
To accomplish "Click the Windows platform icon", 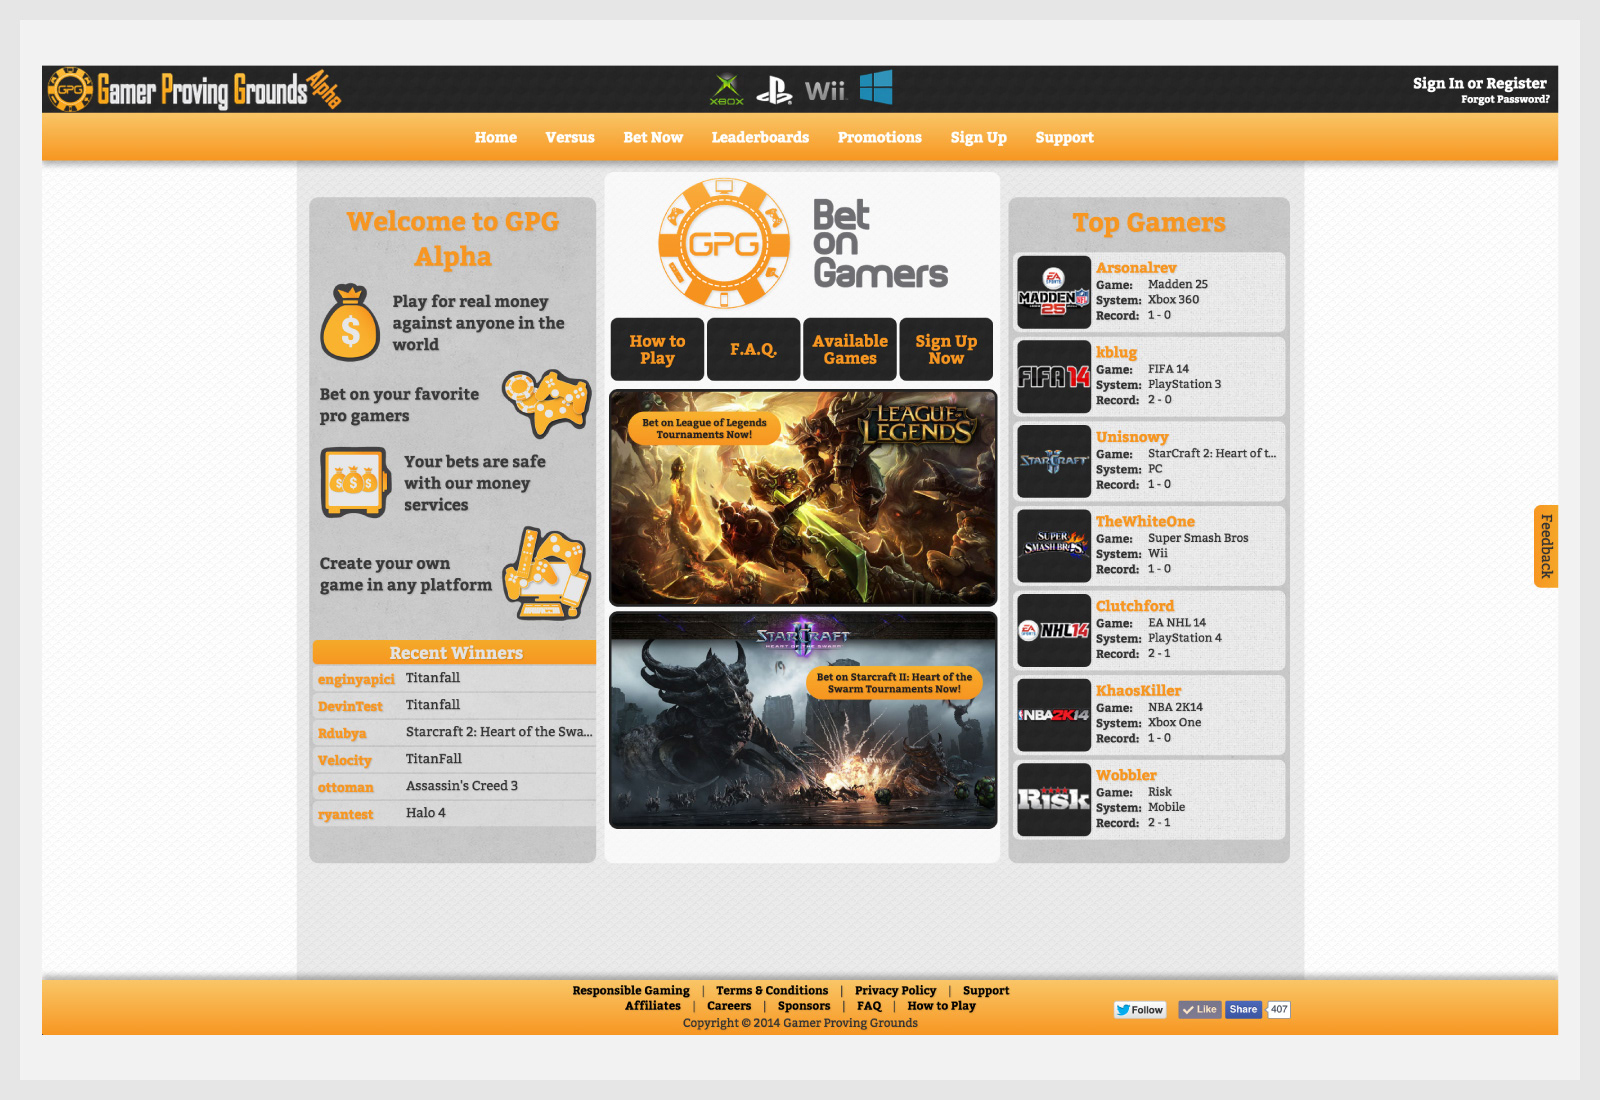I will pyautogui.click(x=876, y=87).
